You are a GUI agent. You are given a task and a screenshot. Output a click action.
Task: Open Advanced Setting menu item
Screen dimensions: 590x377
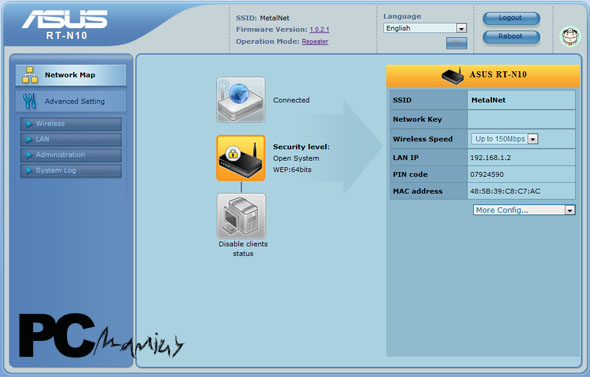[x=71, y=101]
